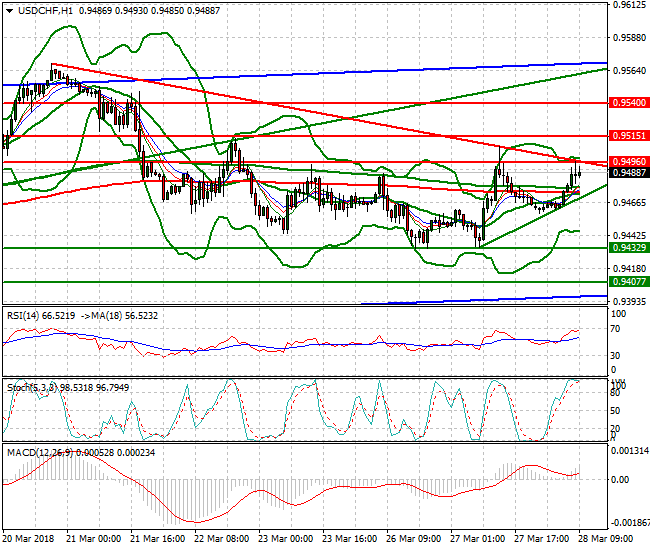Click the 0.94665 price scale value
Screen dimensions: 650x550
point(629,203)
